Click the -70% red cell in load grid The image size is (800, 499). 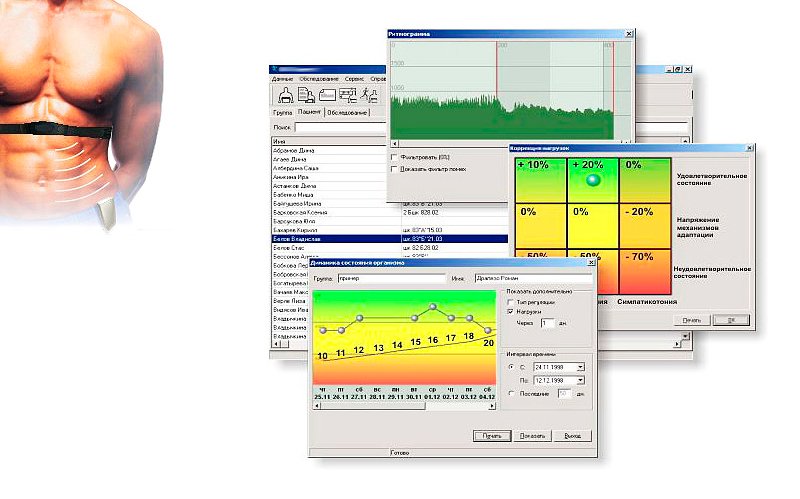click(x=645, y=272)
